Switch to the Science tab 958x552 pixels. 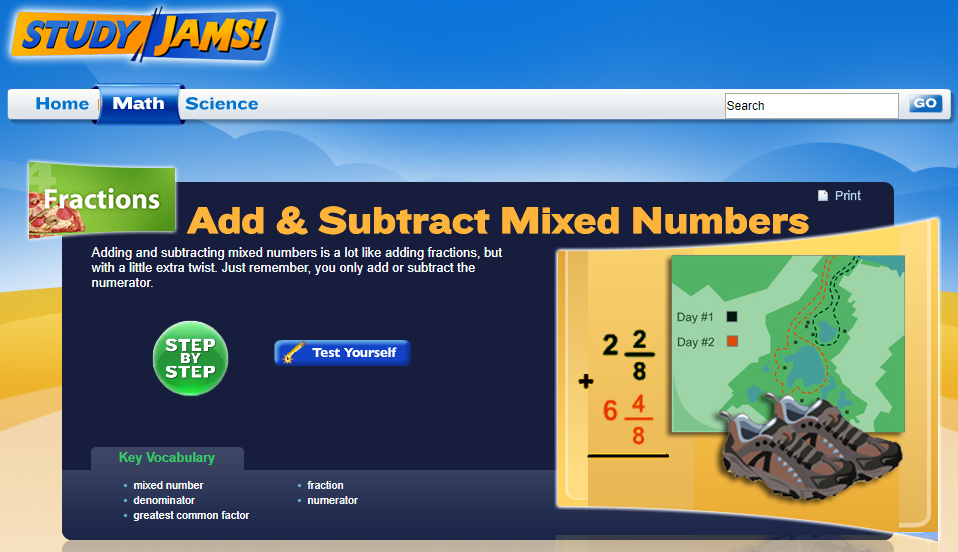221,104
